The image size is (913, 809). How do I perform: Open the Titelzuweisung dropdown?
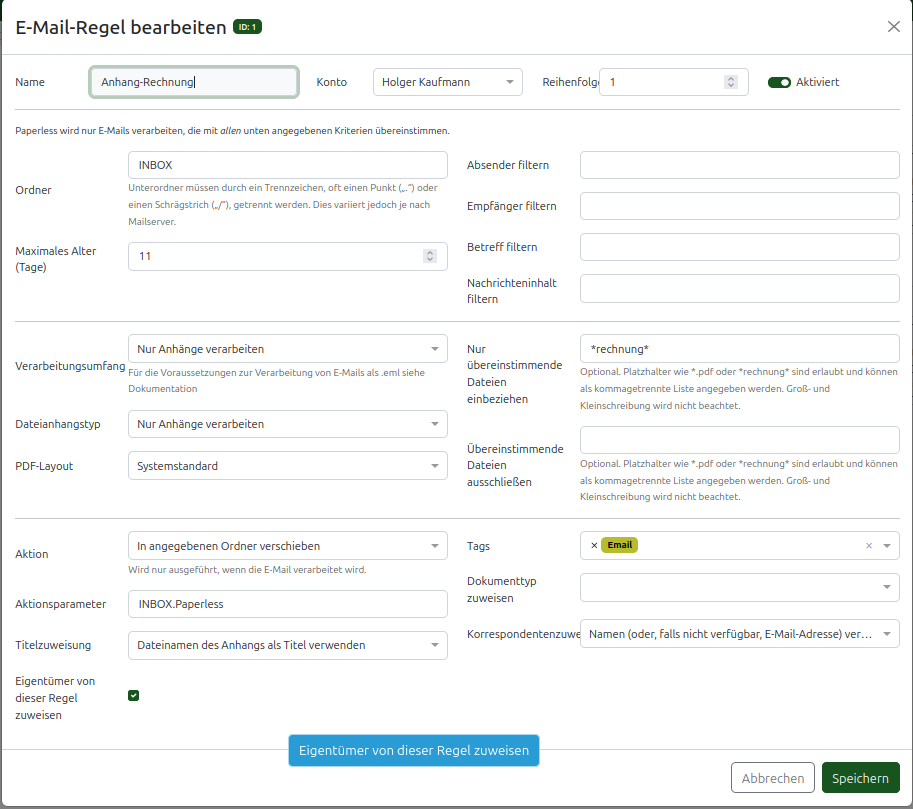tap(287, 645)
